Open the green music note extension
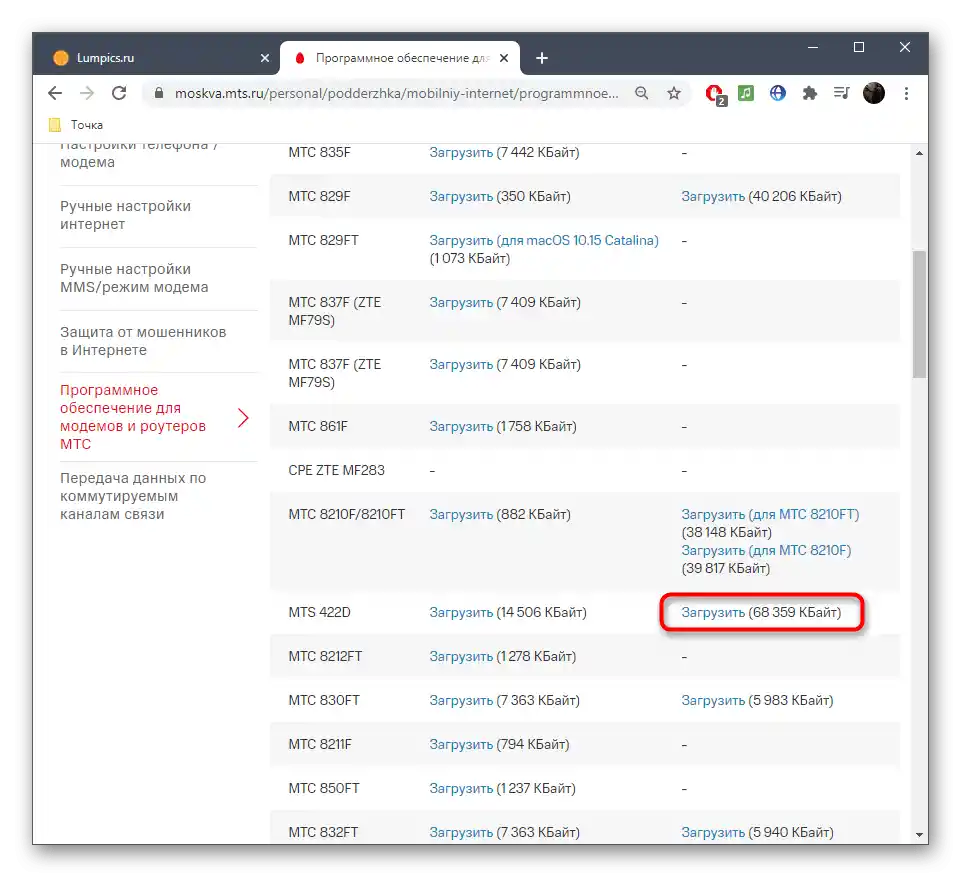This screenshot has height=877, width=961. pos(746,93)
